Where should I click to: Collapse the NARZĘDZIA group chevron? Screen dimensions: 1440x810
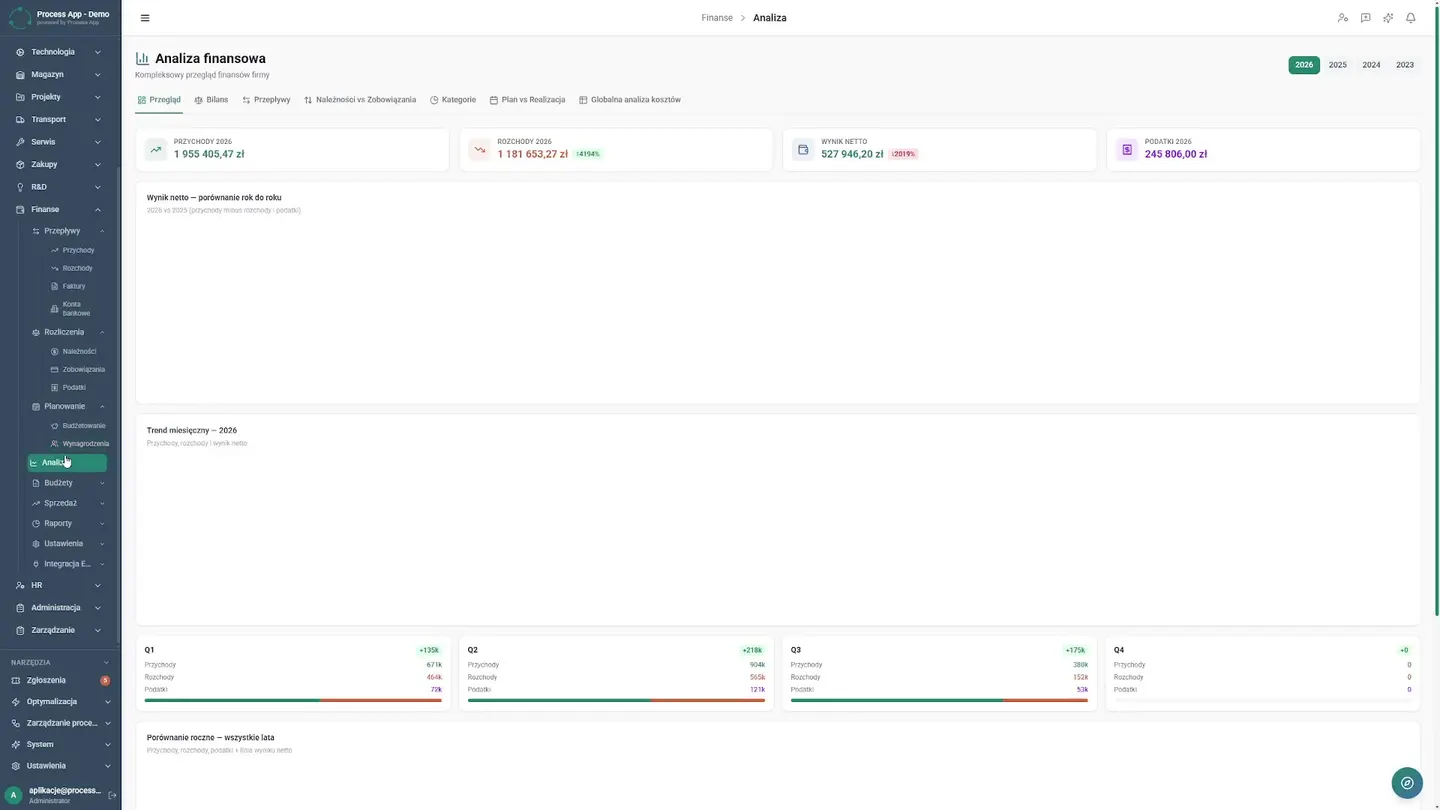coord(106,662)
